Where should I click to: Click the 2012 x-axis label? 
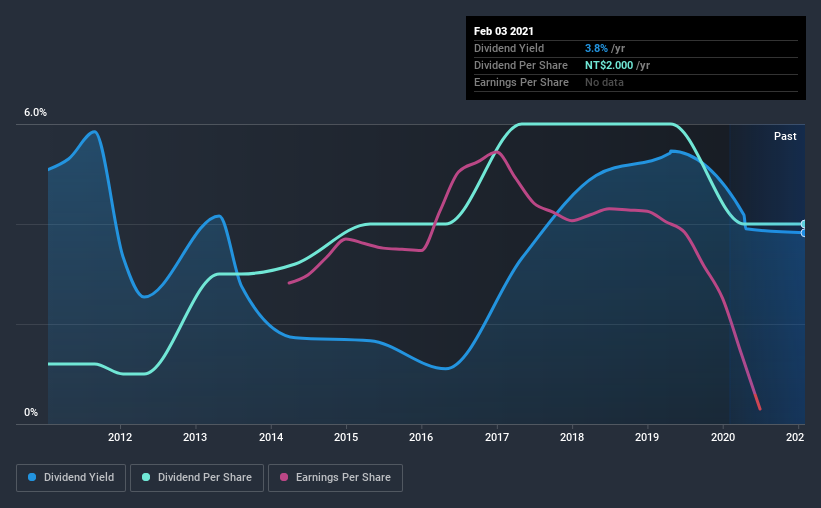pos(120,437)
